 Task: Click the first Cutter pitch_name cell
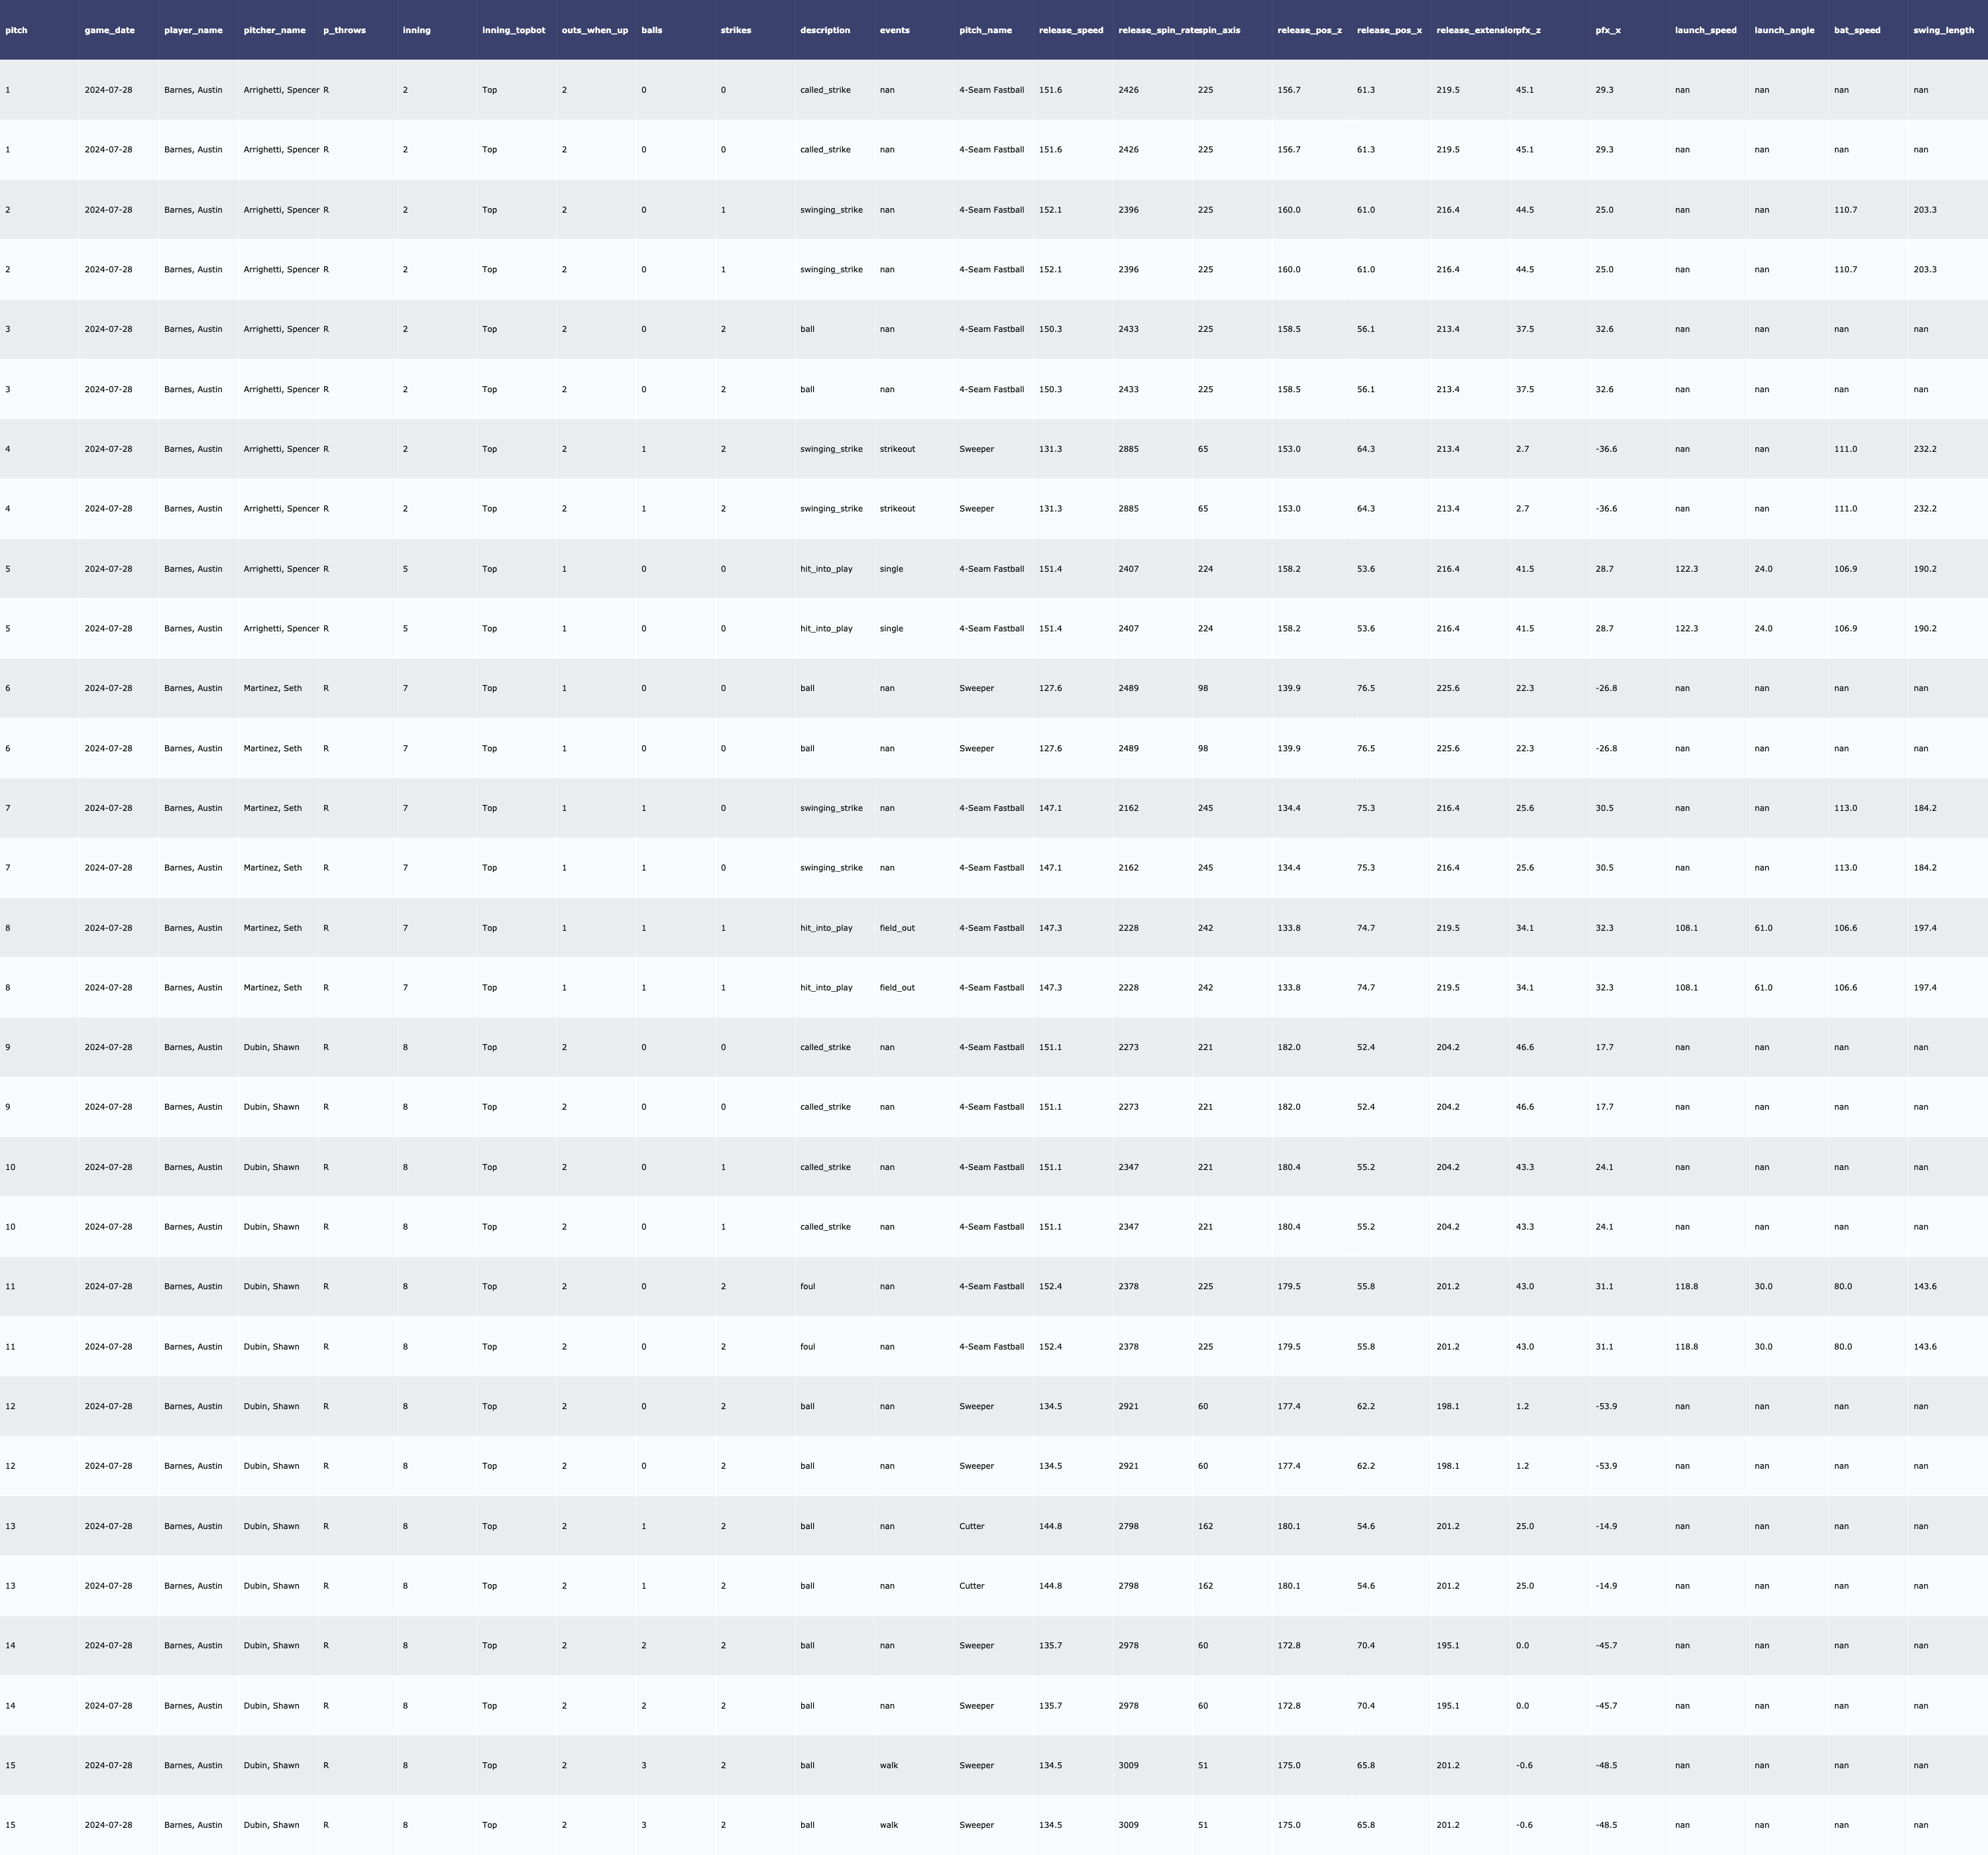point(972,1526)
